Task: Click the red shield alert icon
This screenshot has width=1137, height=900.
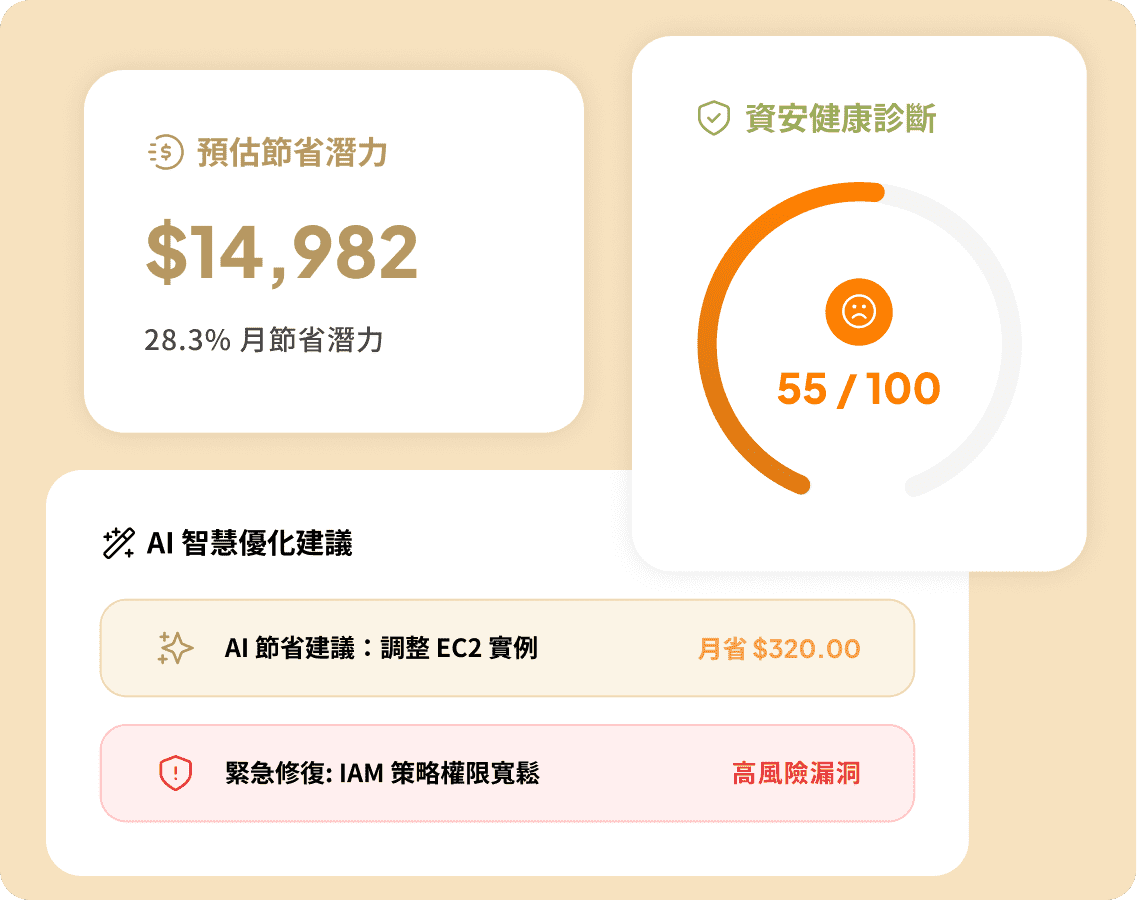Action: tap(175, 773)
